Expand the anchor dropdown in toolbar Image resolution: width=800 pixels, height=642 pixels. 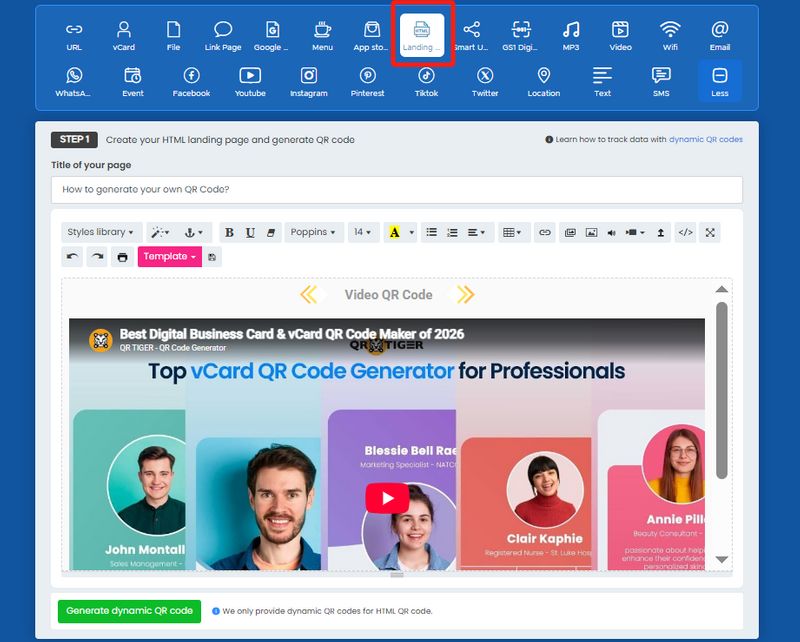[x=193, y=232]
